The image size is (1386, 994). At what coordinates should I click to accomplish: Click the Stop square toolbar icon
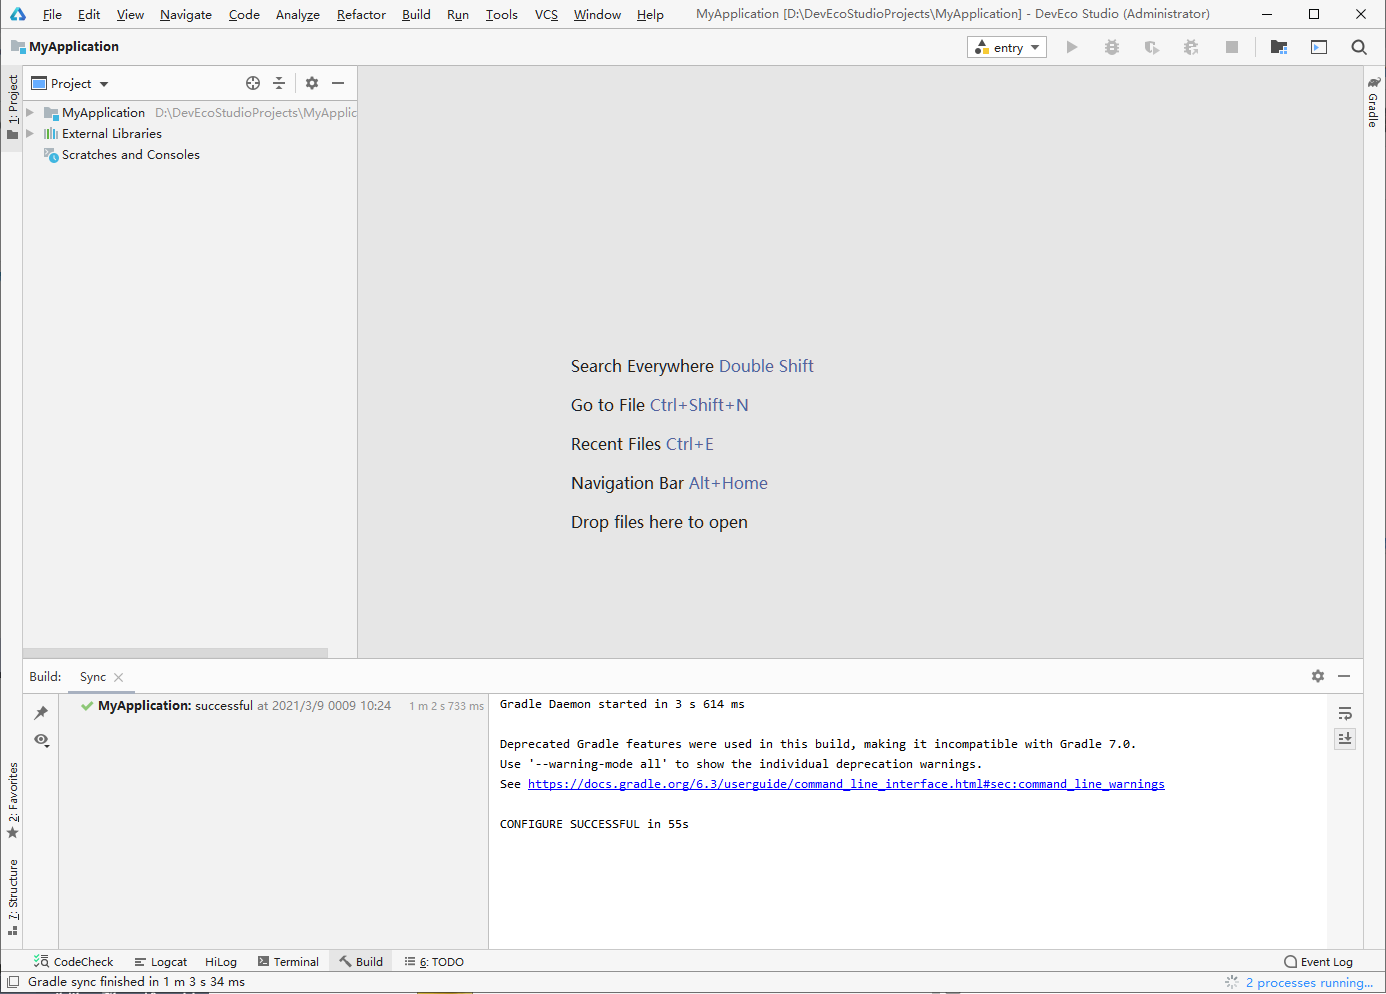[x=1232, y=47]
